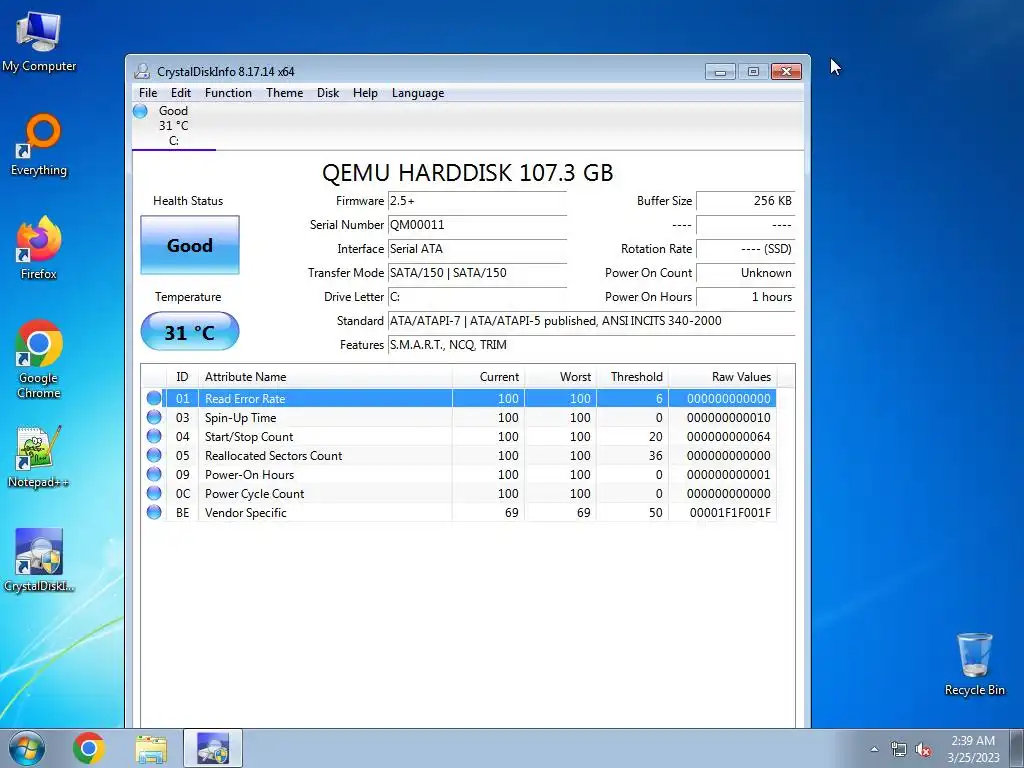Click raw value 00001F1F001F

tap(729, 513)
